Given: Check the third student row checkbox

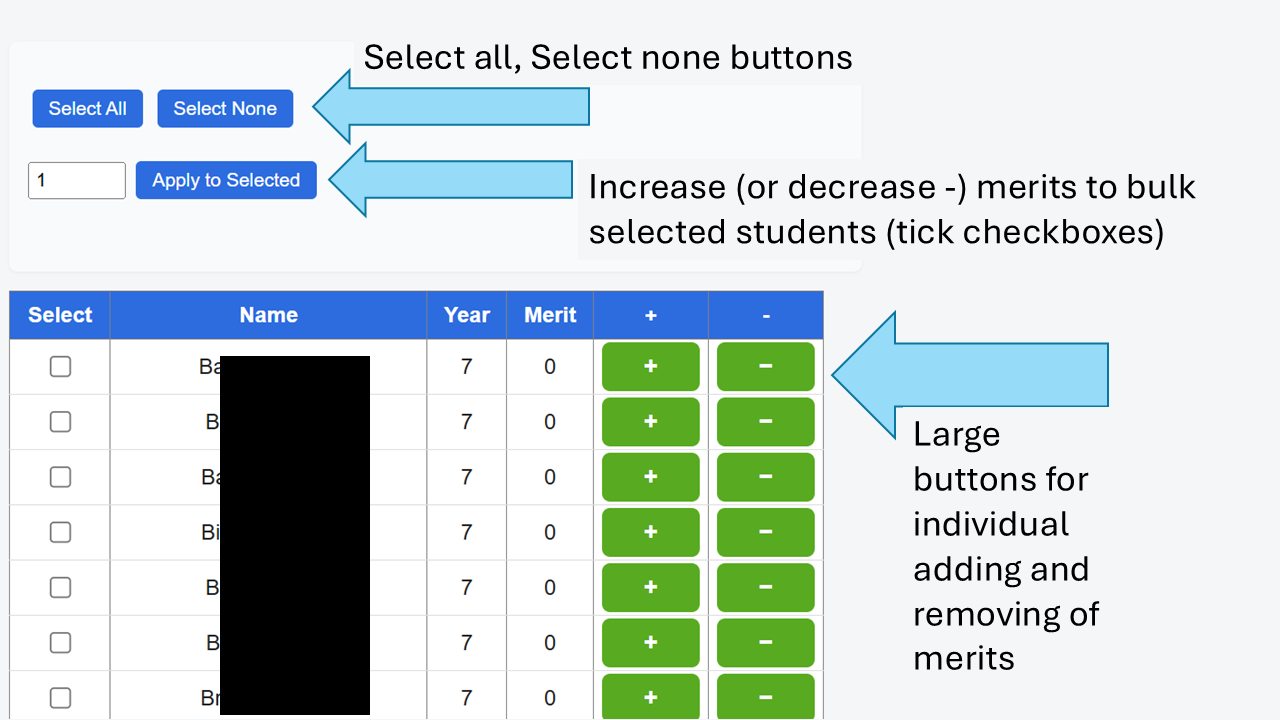Looking at the screenshot, I should pyautogui.click(x=60, y=477).
